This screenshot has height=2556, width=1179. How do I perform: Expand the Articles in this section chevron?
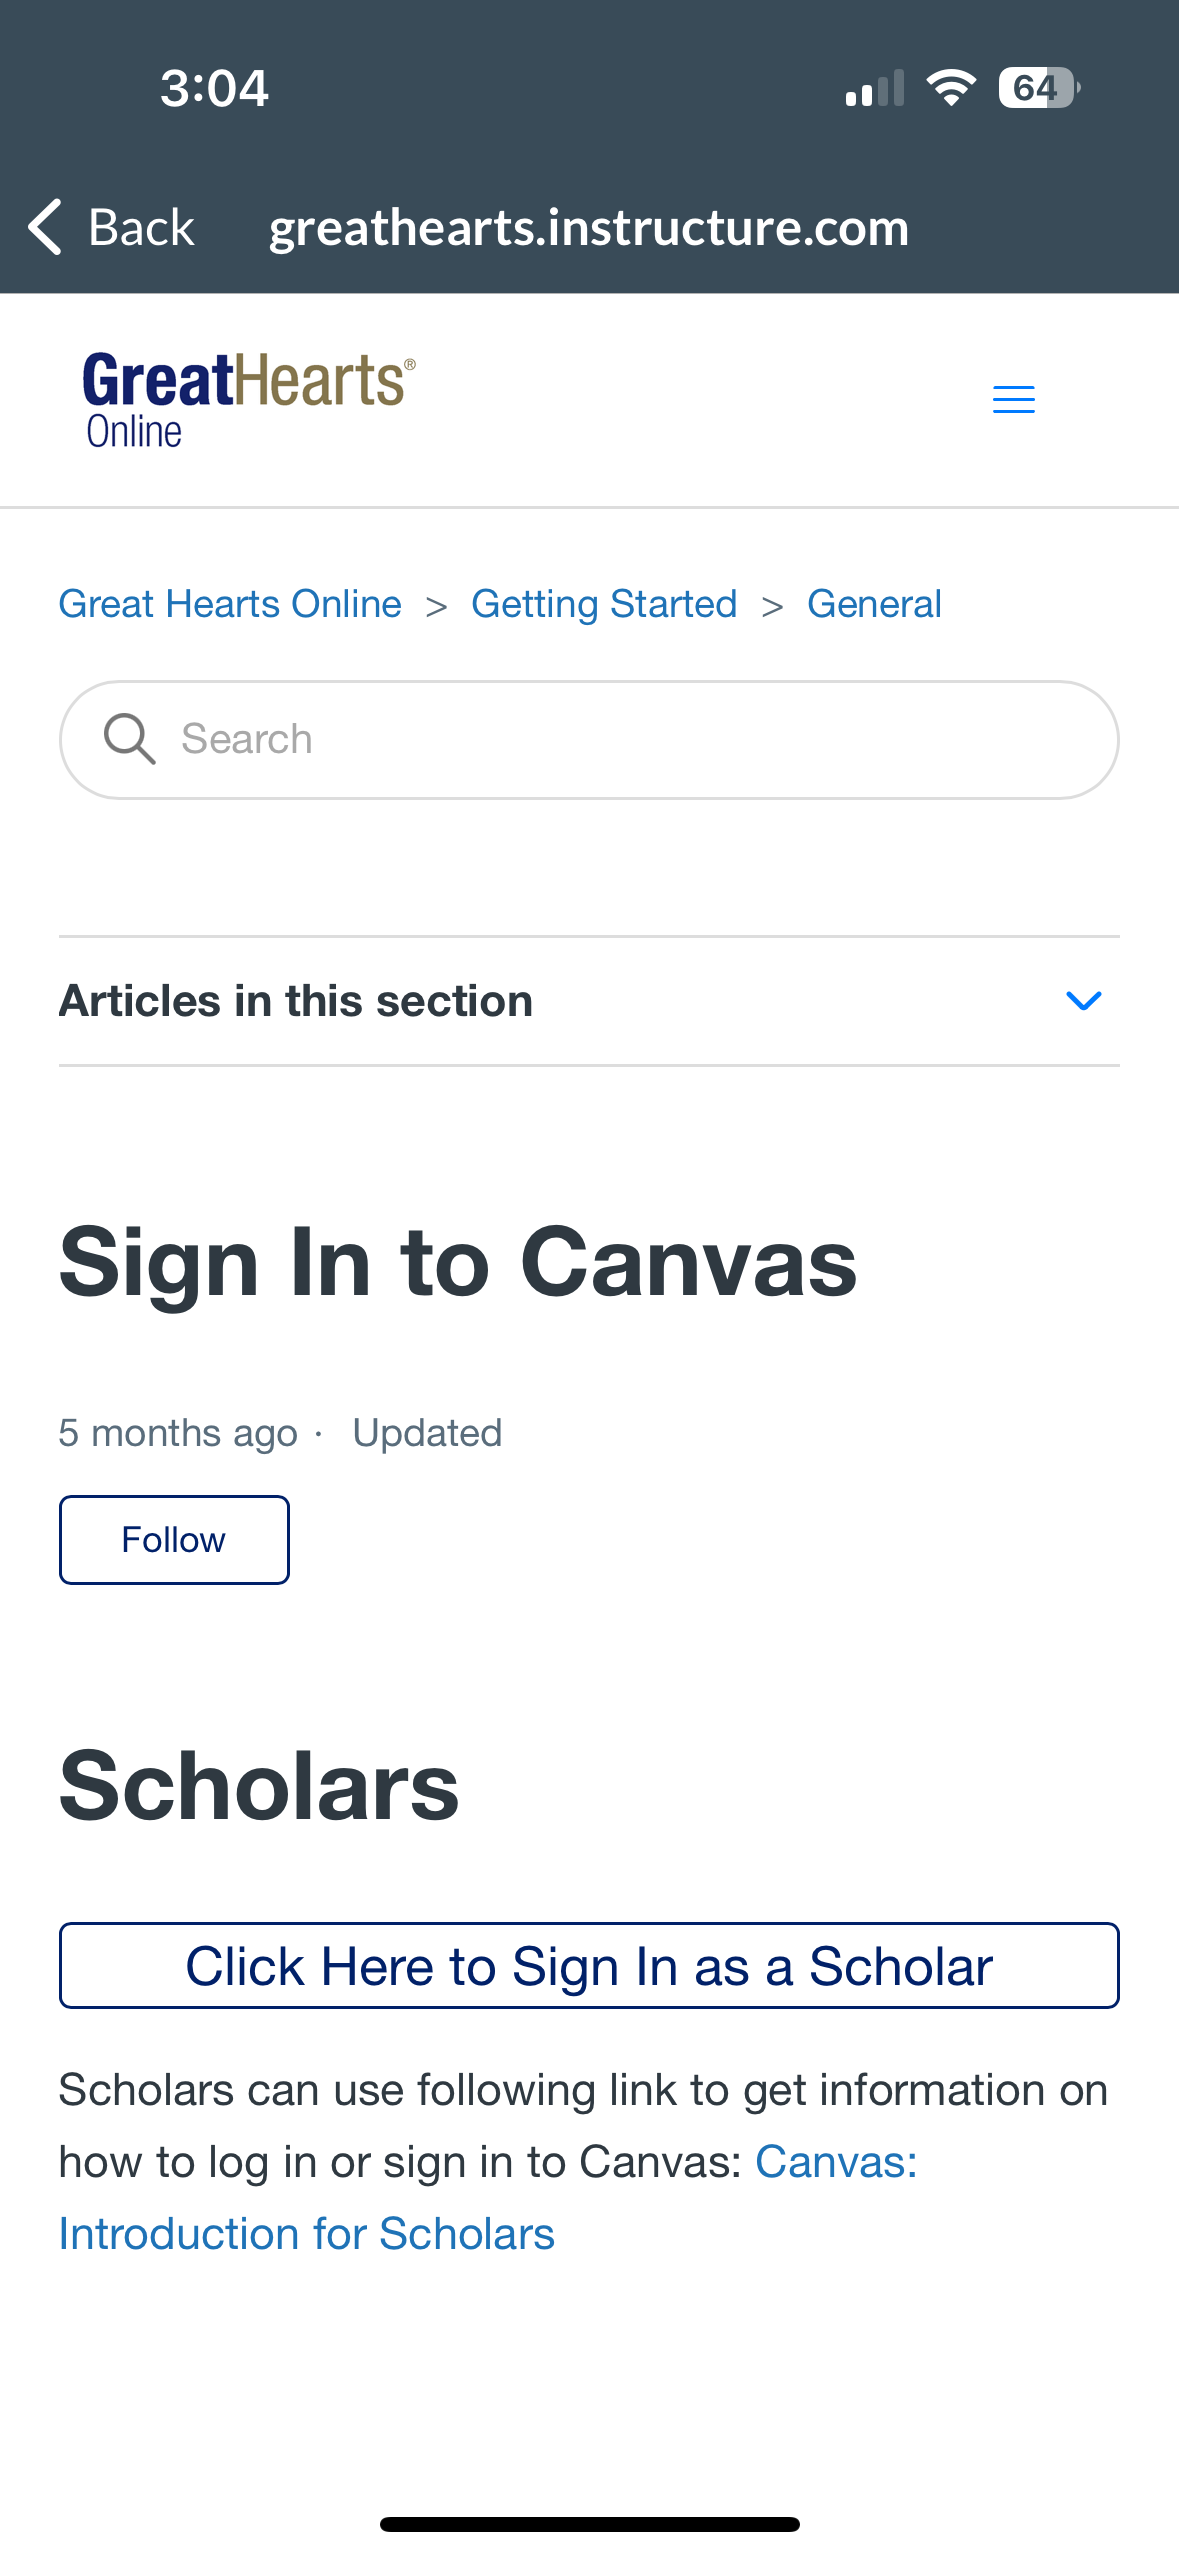click(1083, 1001)
